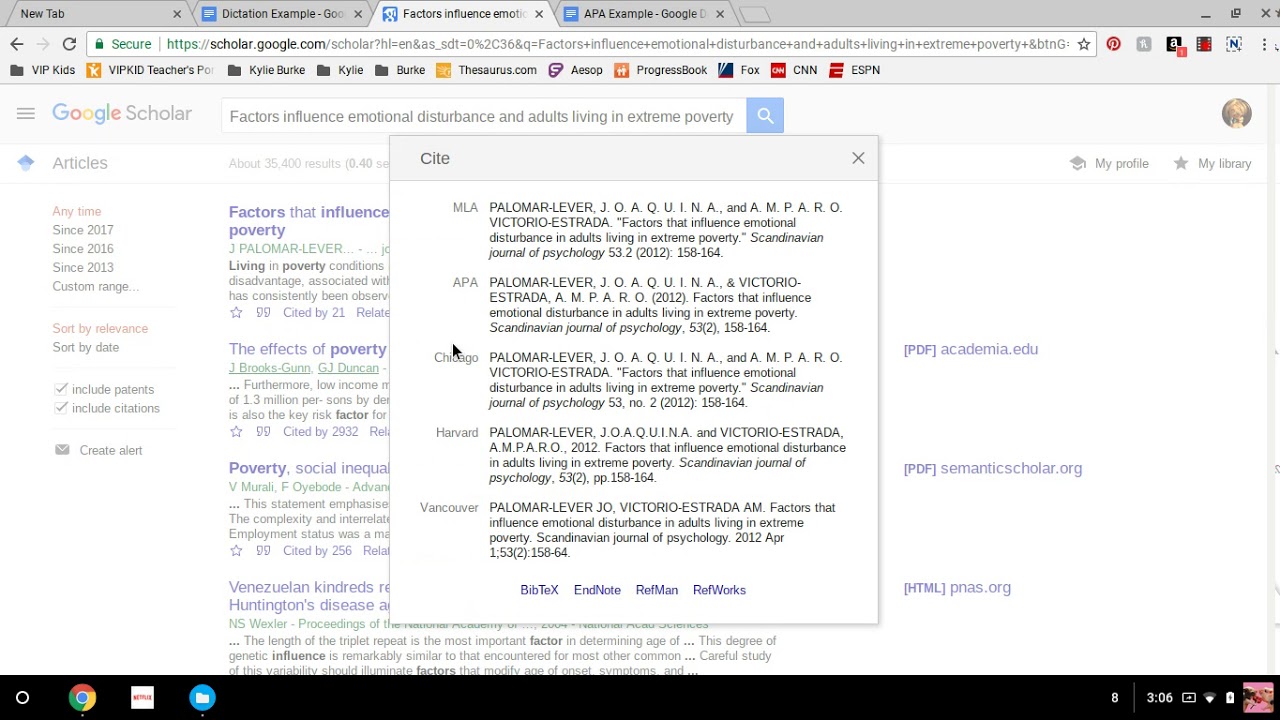Close the APA Example tab
Viewport: 1280px width, 720px height.
click(720, 14)
